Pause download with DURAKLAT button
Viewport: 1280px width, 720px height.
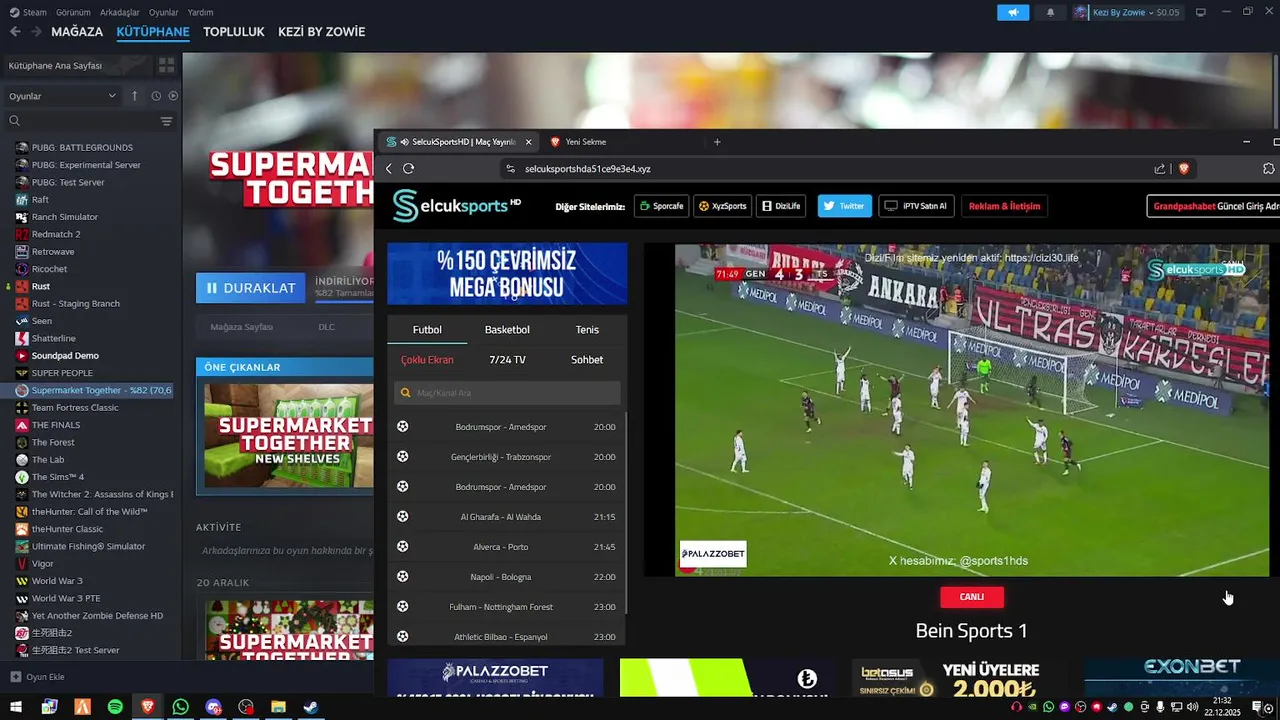(251, 288)
